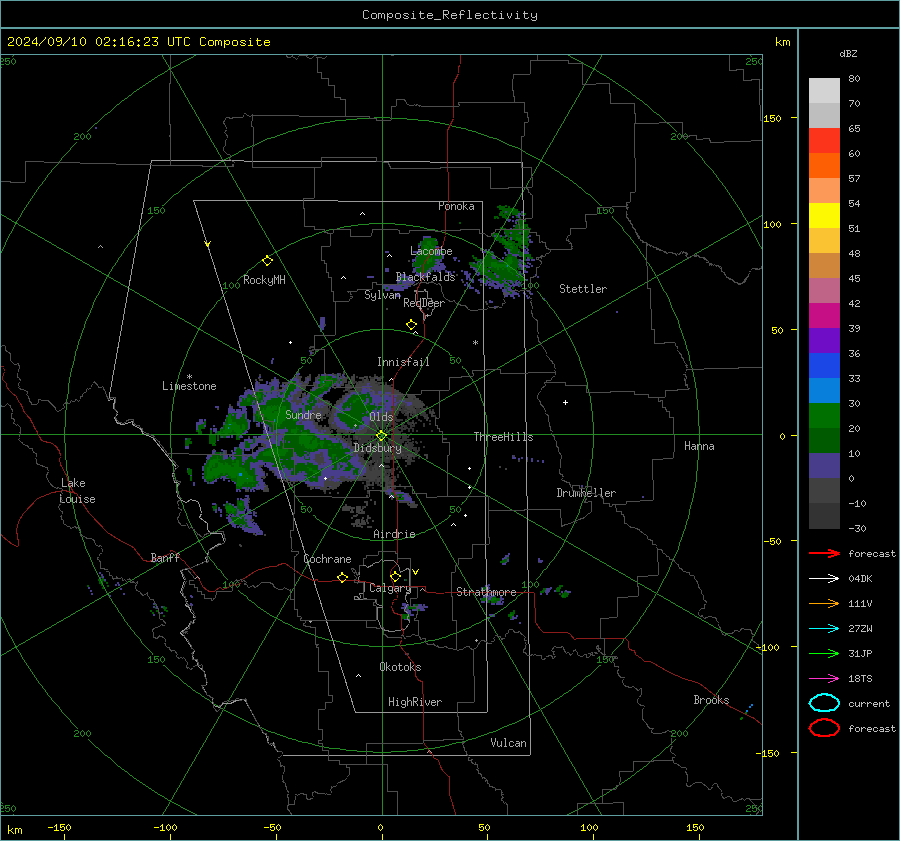Click the Composite_Reflectivity title text

coord(450,15)
